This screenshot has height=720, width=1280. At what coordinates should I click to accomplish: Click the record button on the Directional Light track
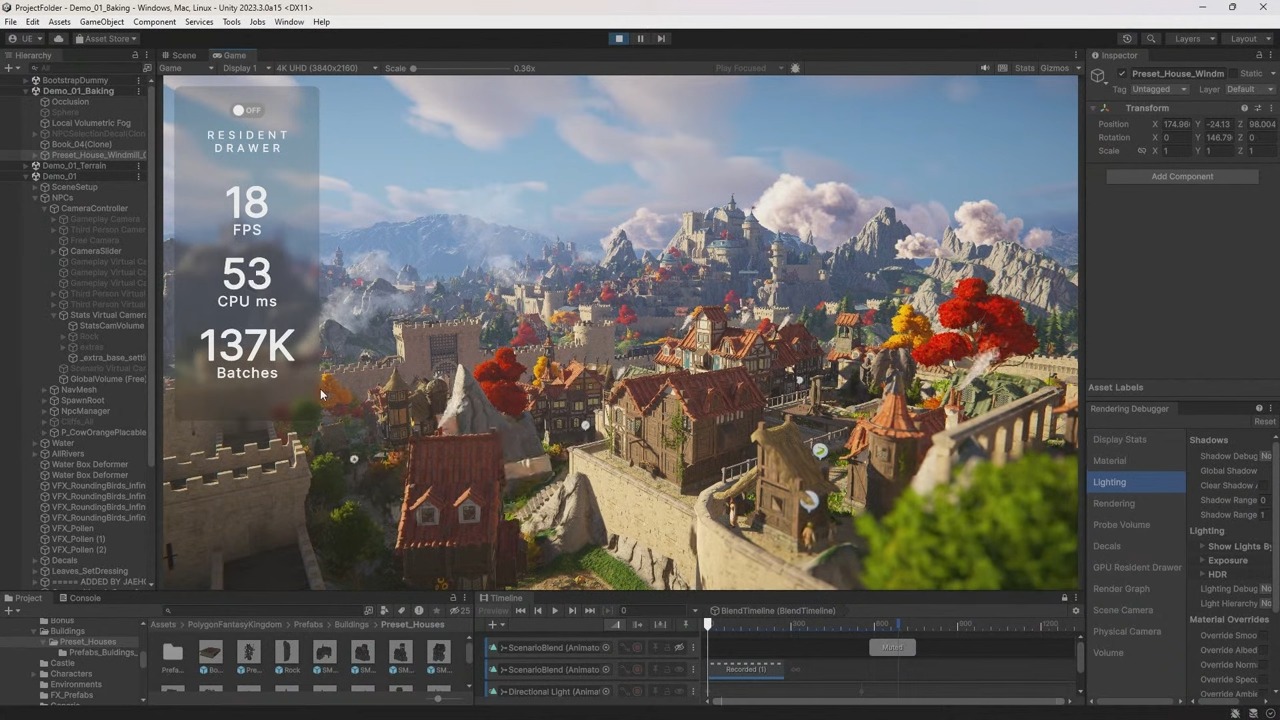(x=637, y=691)
